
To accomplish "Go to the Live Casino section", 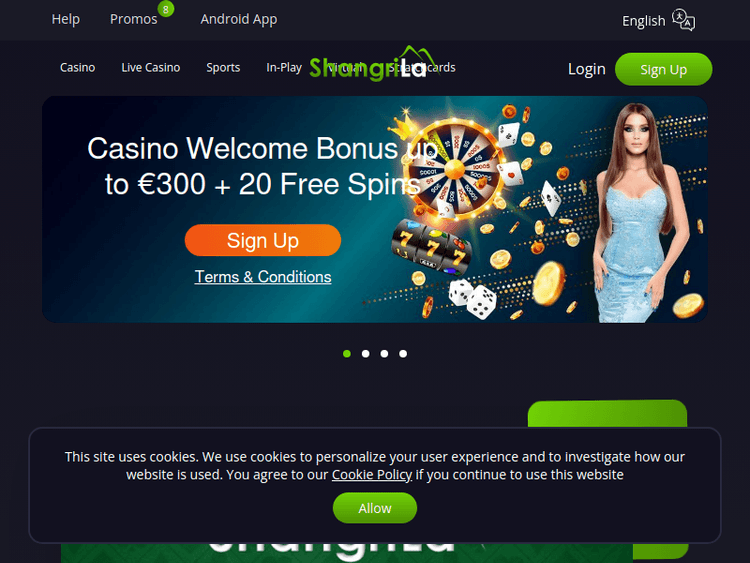I will coord(151,67).
